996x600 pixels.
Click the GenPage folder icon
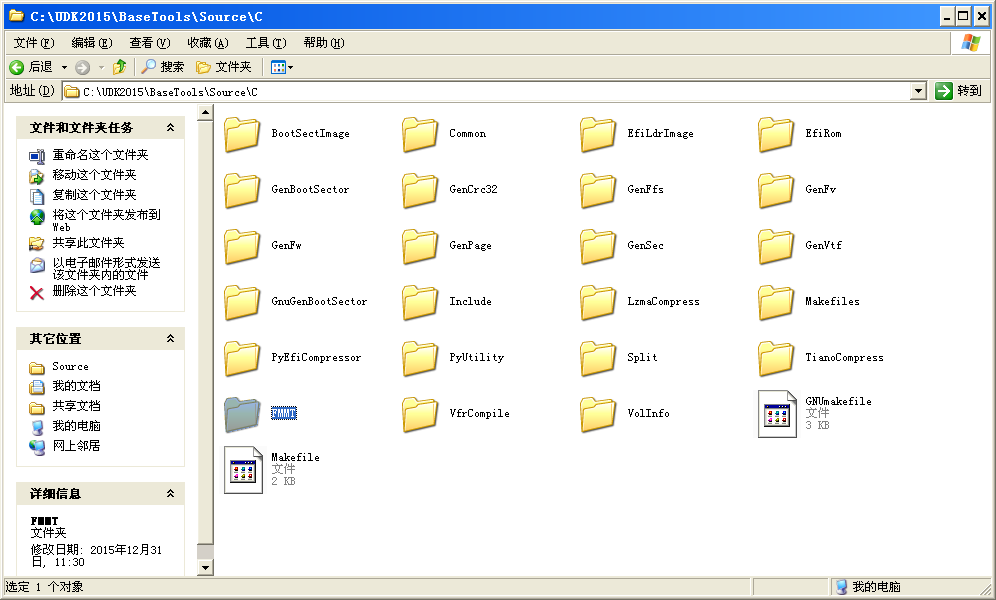(420, 246)
